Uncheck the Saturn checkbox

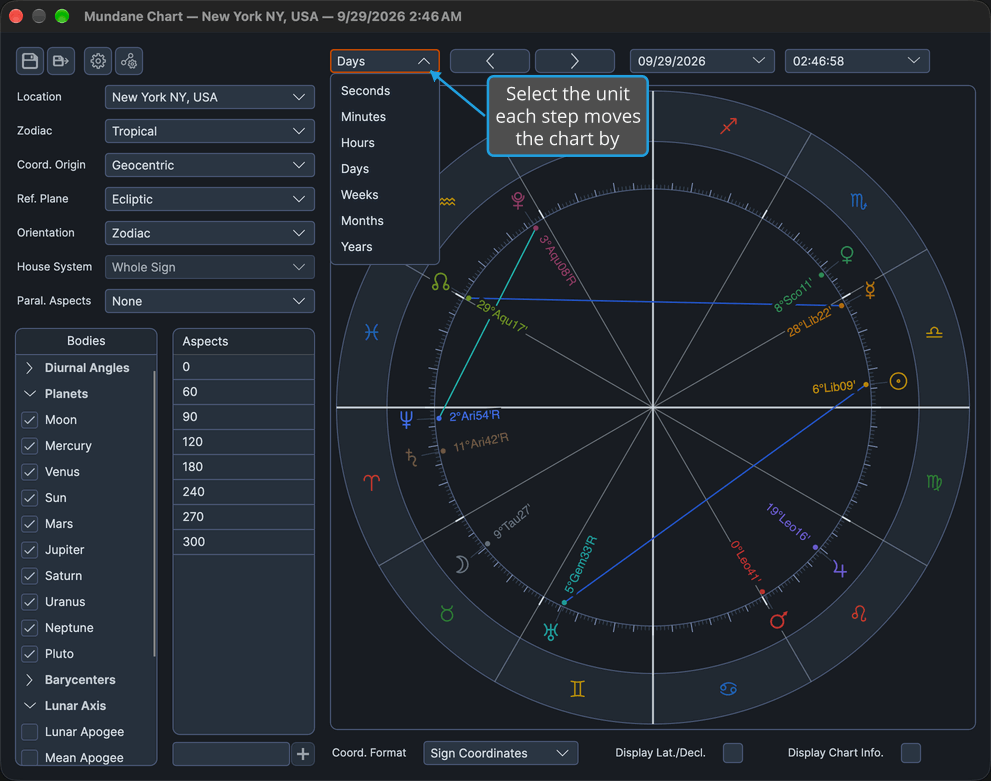30,576
